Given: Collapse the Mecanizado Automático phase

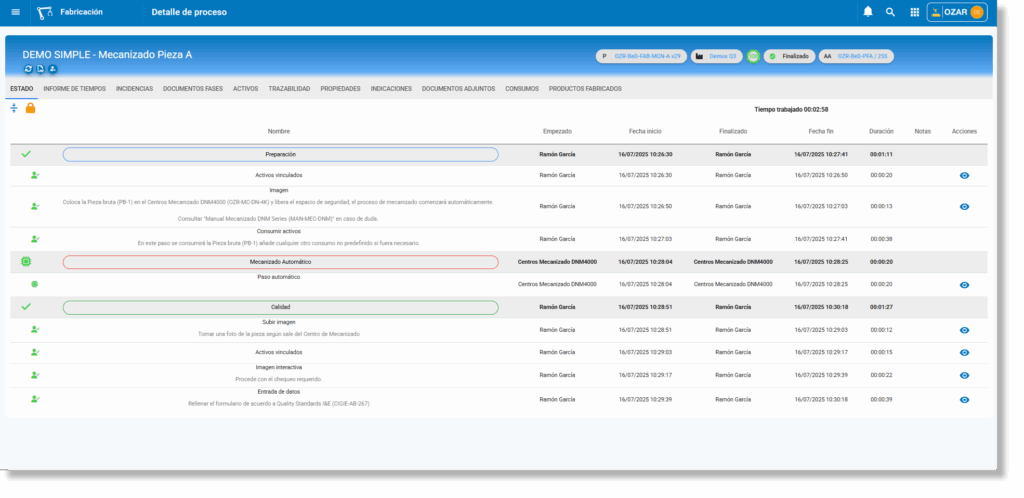Looking at the screenshot, I should (280, 262).
